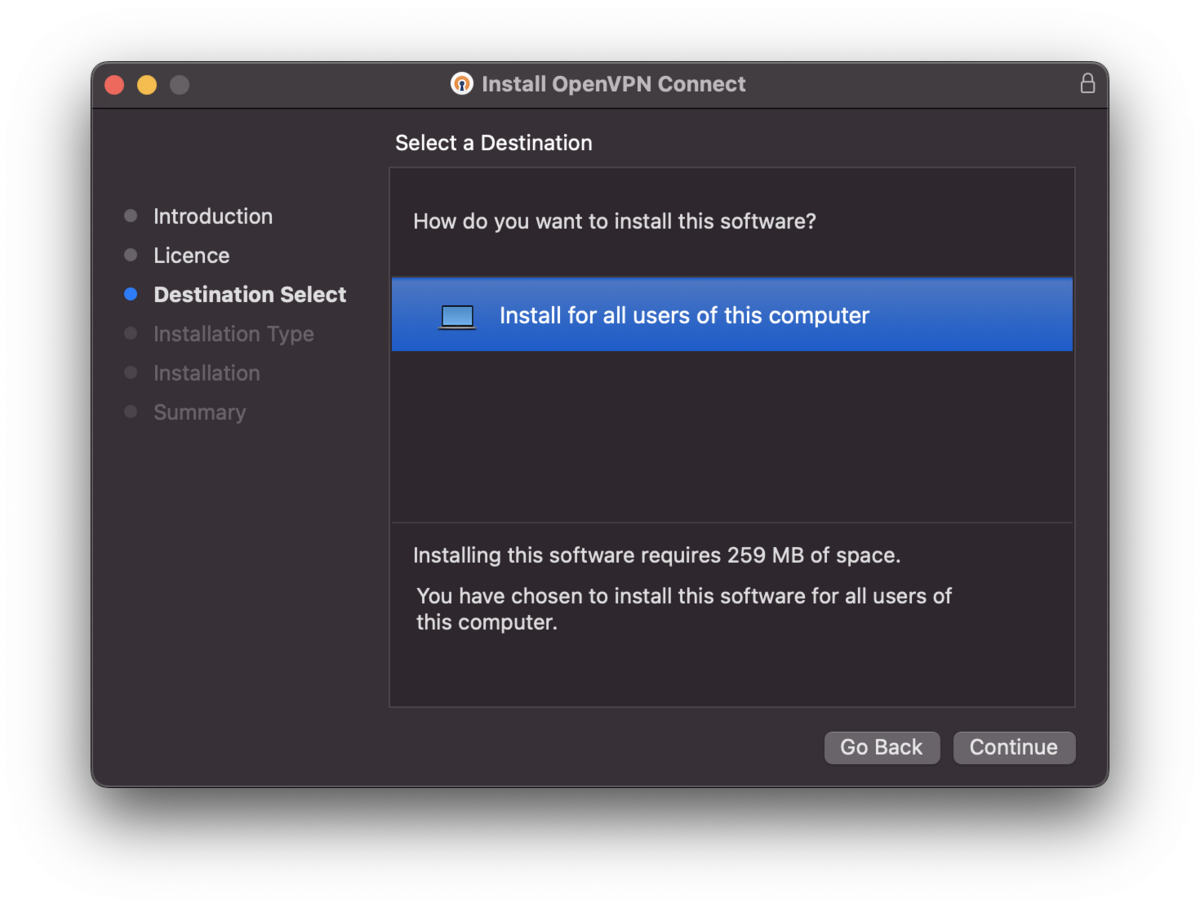The height and width of the screenshot is (908, 1200).
Task: Select the Licence step label
Action: pos(191,255)
